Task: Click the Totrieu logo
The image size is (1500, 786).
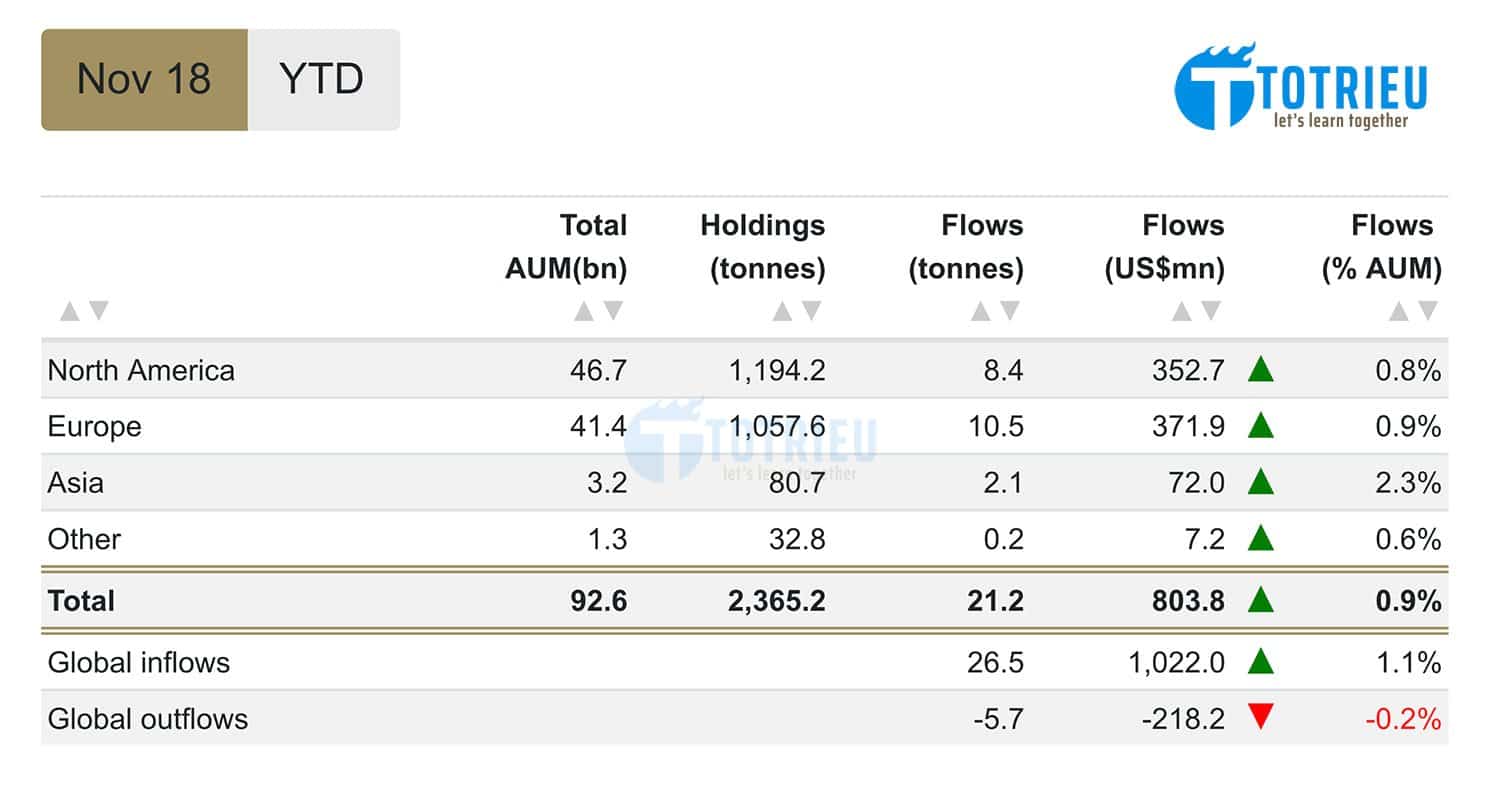Action: [1301, 88]
